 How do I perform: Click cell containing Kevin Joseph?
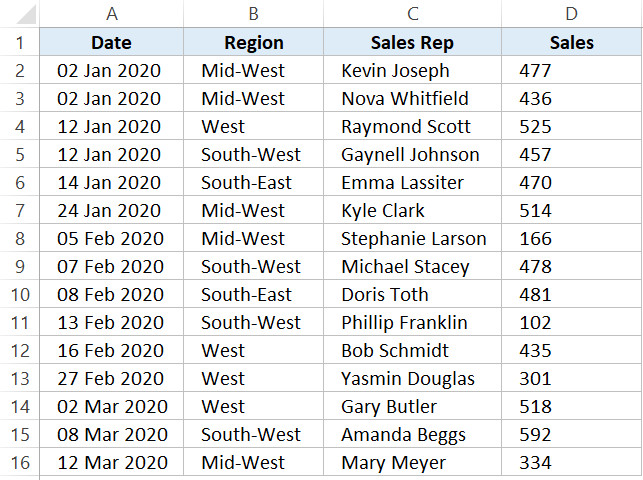point(412,71)
